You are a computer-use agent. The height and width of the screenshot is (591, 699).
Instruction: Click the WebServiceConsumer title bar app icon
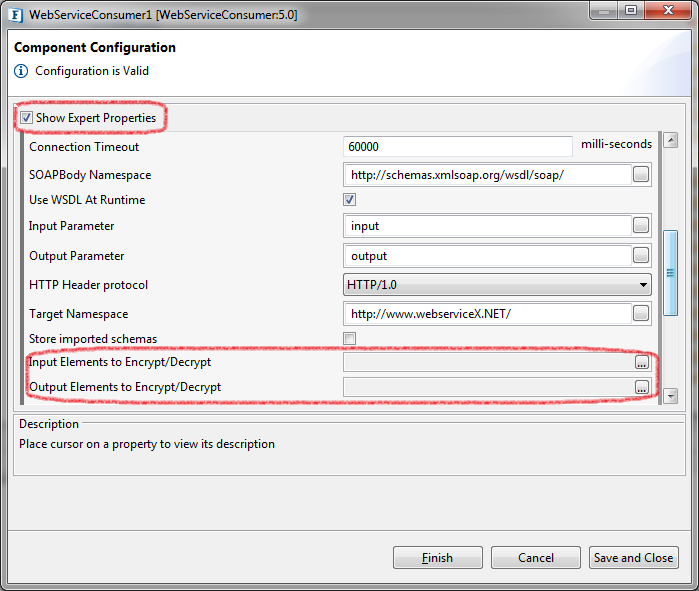coord(16,14)
